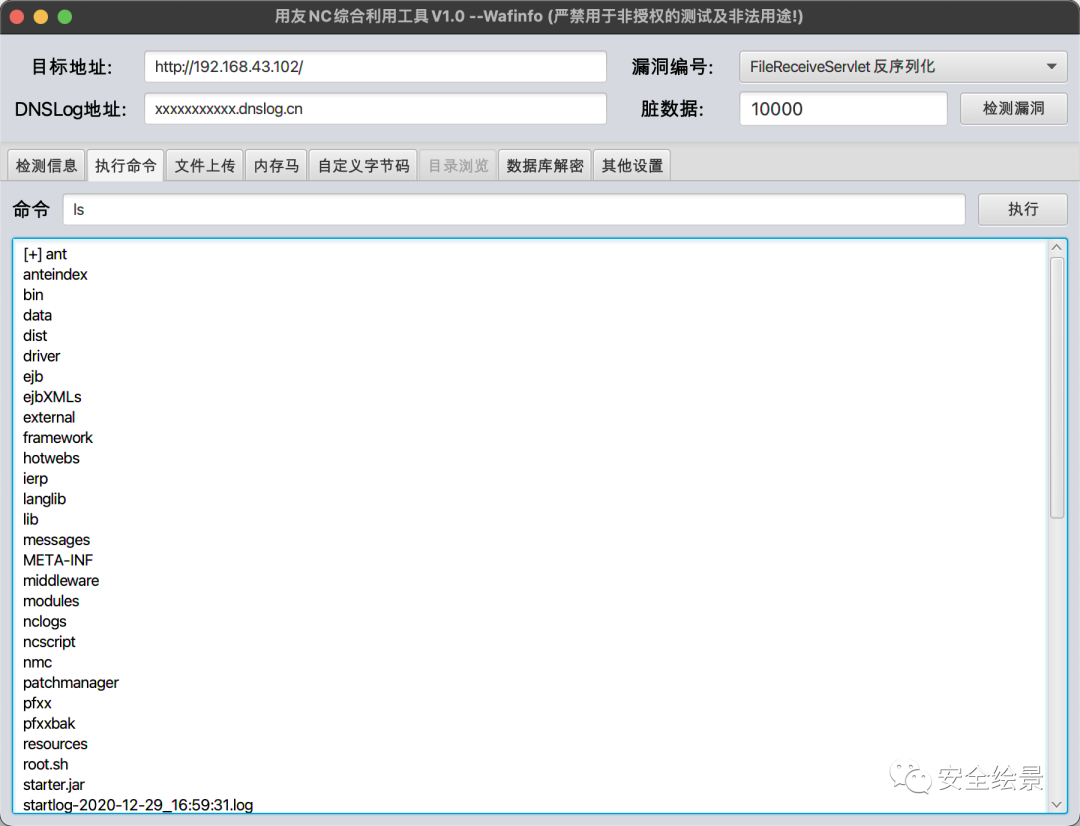The height and width of the screenshot is (826, 1080).
Task: Click the 'external' output line
Action: 49,417
